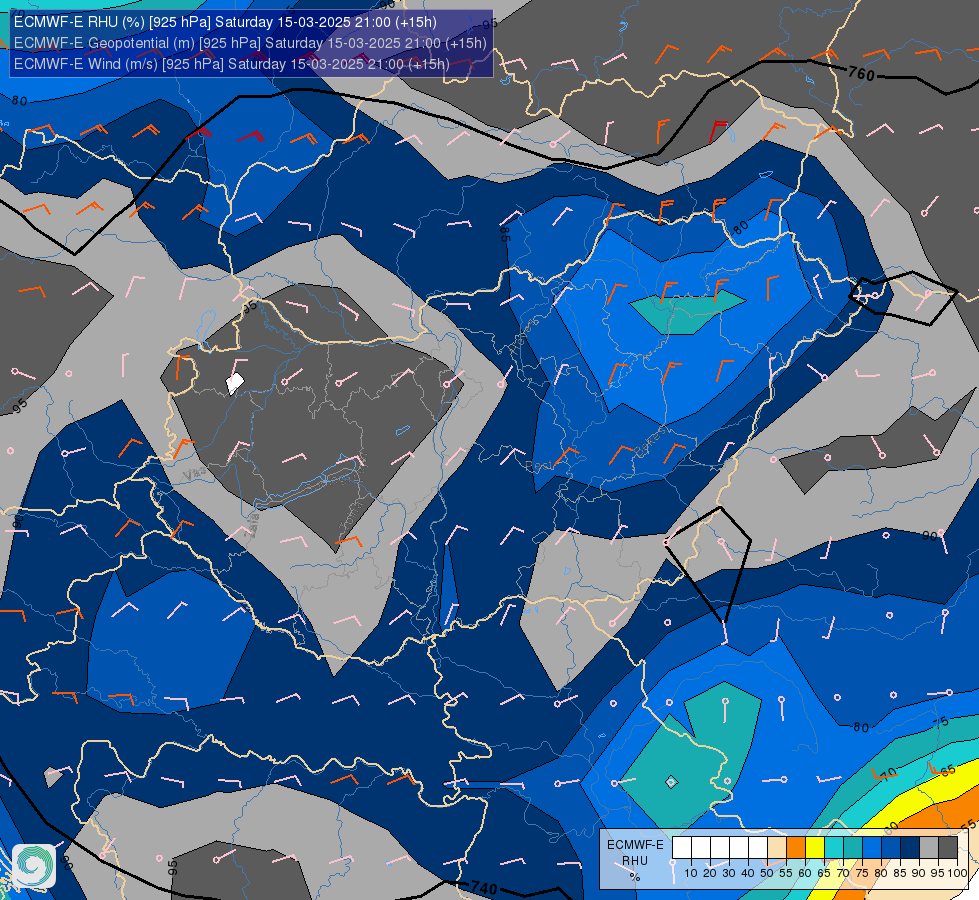Pick the medium blue 80-85% legend swatch
Viewport: 979px width, 900px height.
click(x=891, y=848)
